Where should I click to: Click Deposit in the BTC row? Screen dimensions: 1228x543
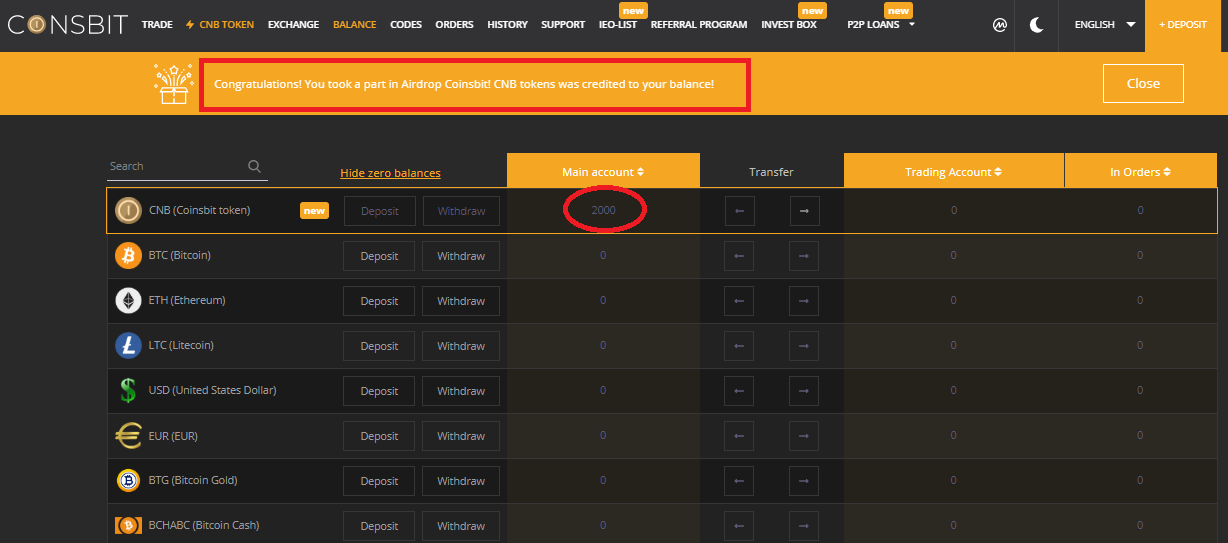tap(379, 256)
